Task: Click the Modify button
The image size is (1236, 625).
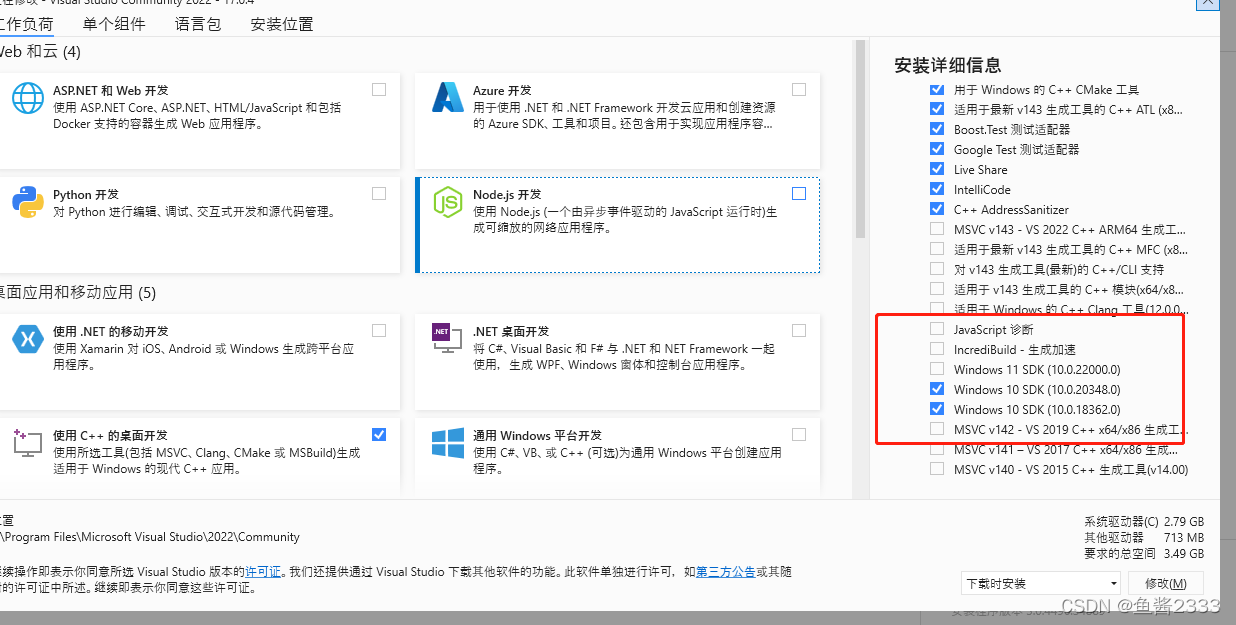Action: tap(1166, 583)
